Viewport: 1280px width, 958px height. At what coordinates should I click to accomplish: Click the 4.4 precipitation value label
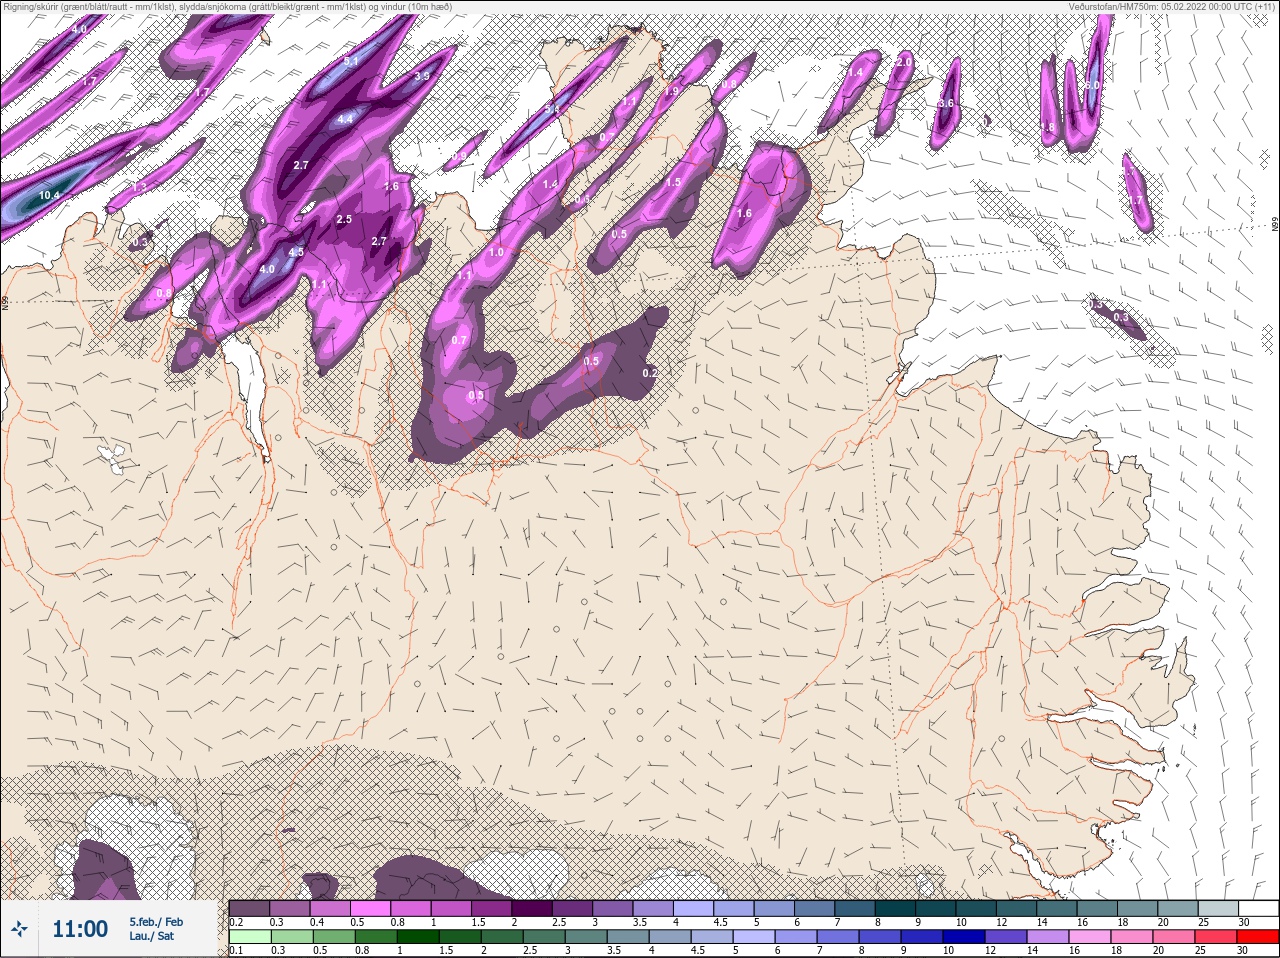tap(345, 119)
